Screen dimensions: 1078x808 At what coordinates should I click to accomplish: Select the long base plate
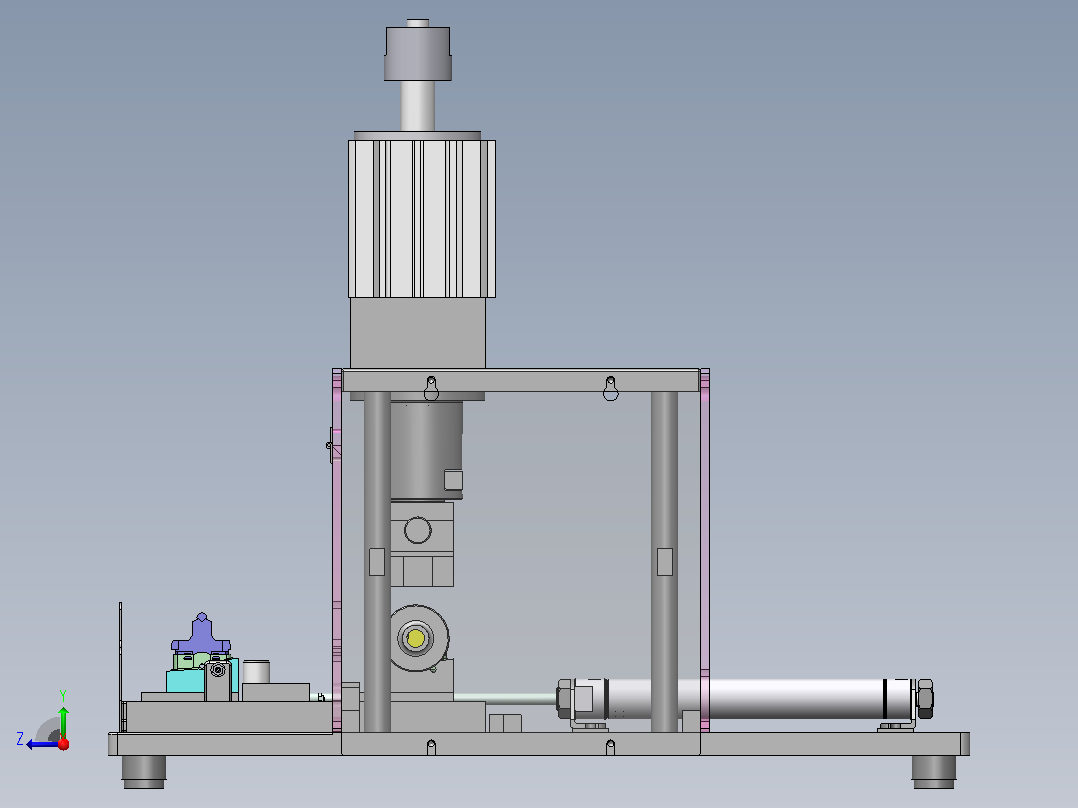(539, 744)
